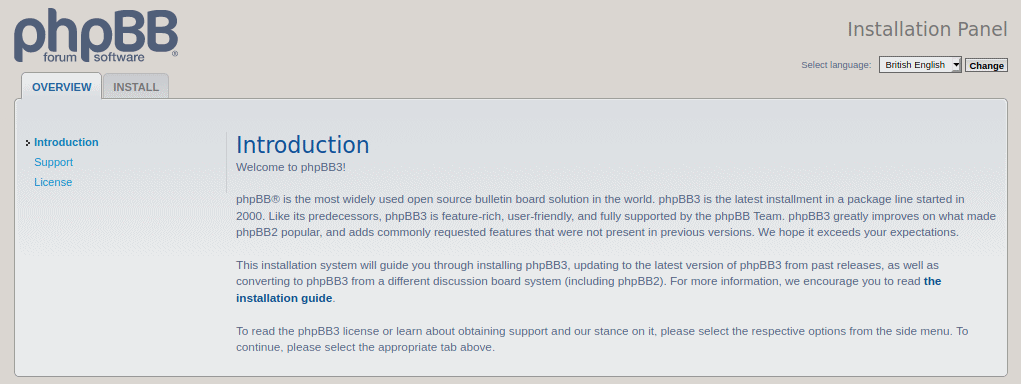1021x384 pixels.
Task: Click the 'Welcome to phpBB3!' line
Action: pyautogui.click(x=291, y=167)
